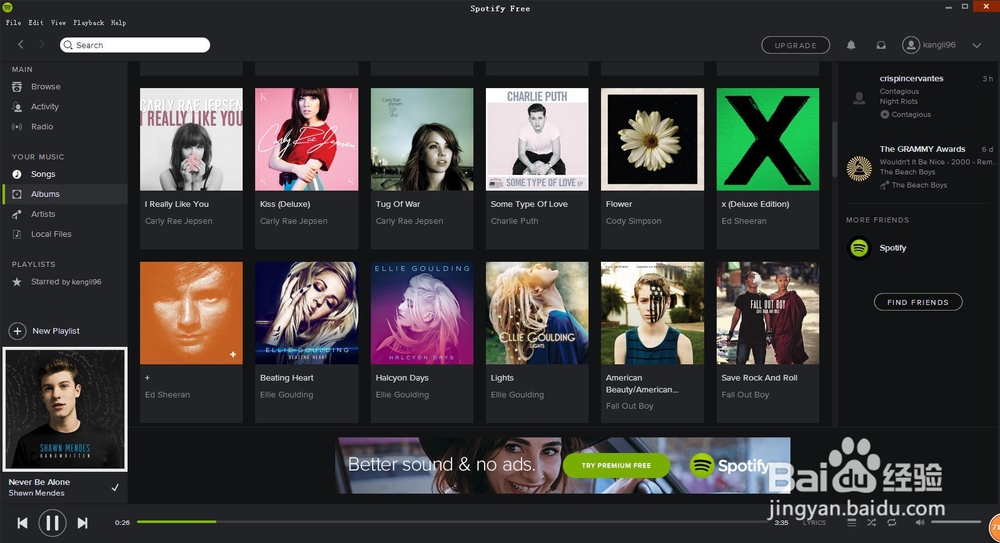Open the File menu

[13, 22]
